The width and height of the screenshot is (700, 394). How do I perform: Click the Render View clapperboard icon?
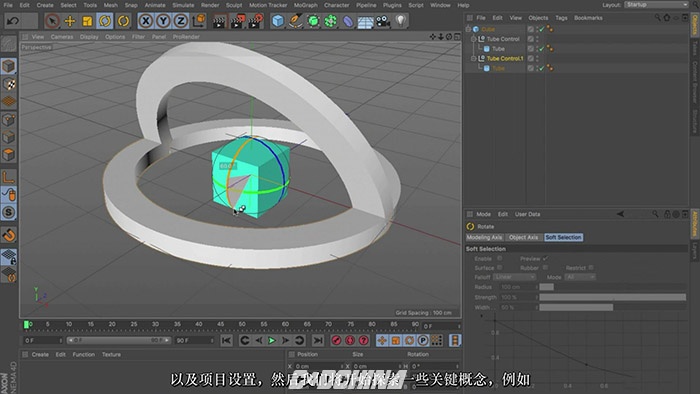219,21
